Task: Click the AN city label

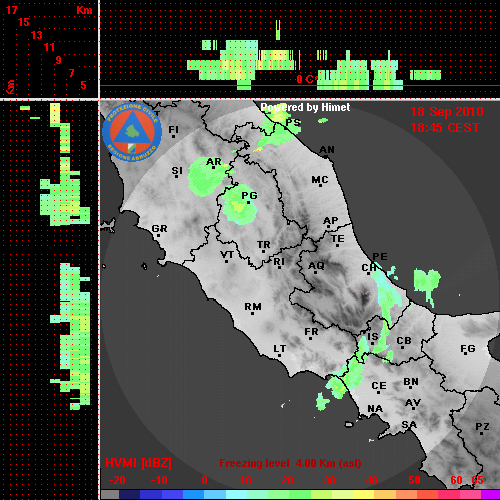Action: pos(327,150)
